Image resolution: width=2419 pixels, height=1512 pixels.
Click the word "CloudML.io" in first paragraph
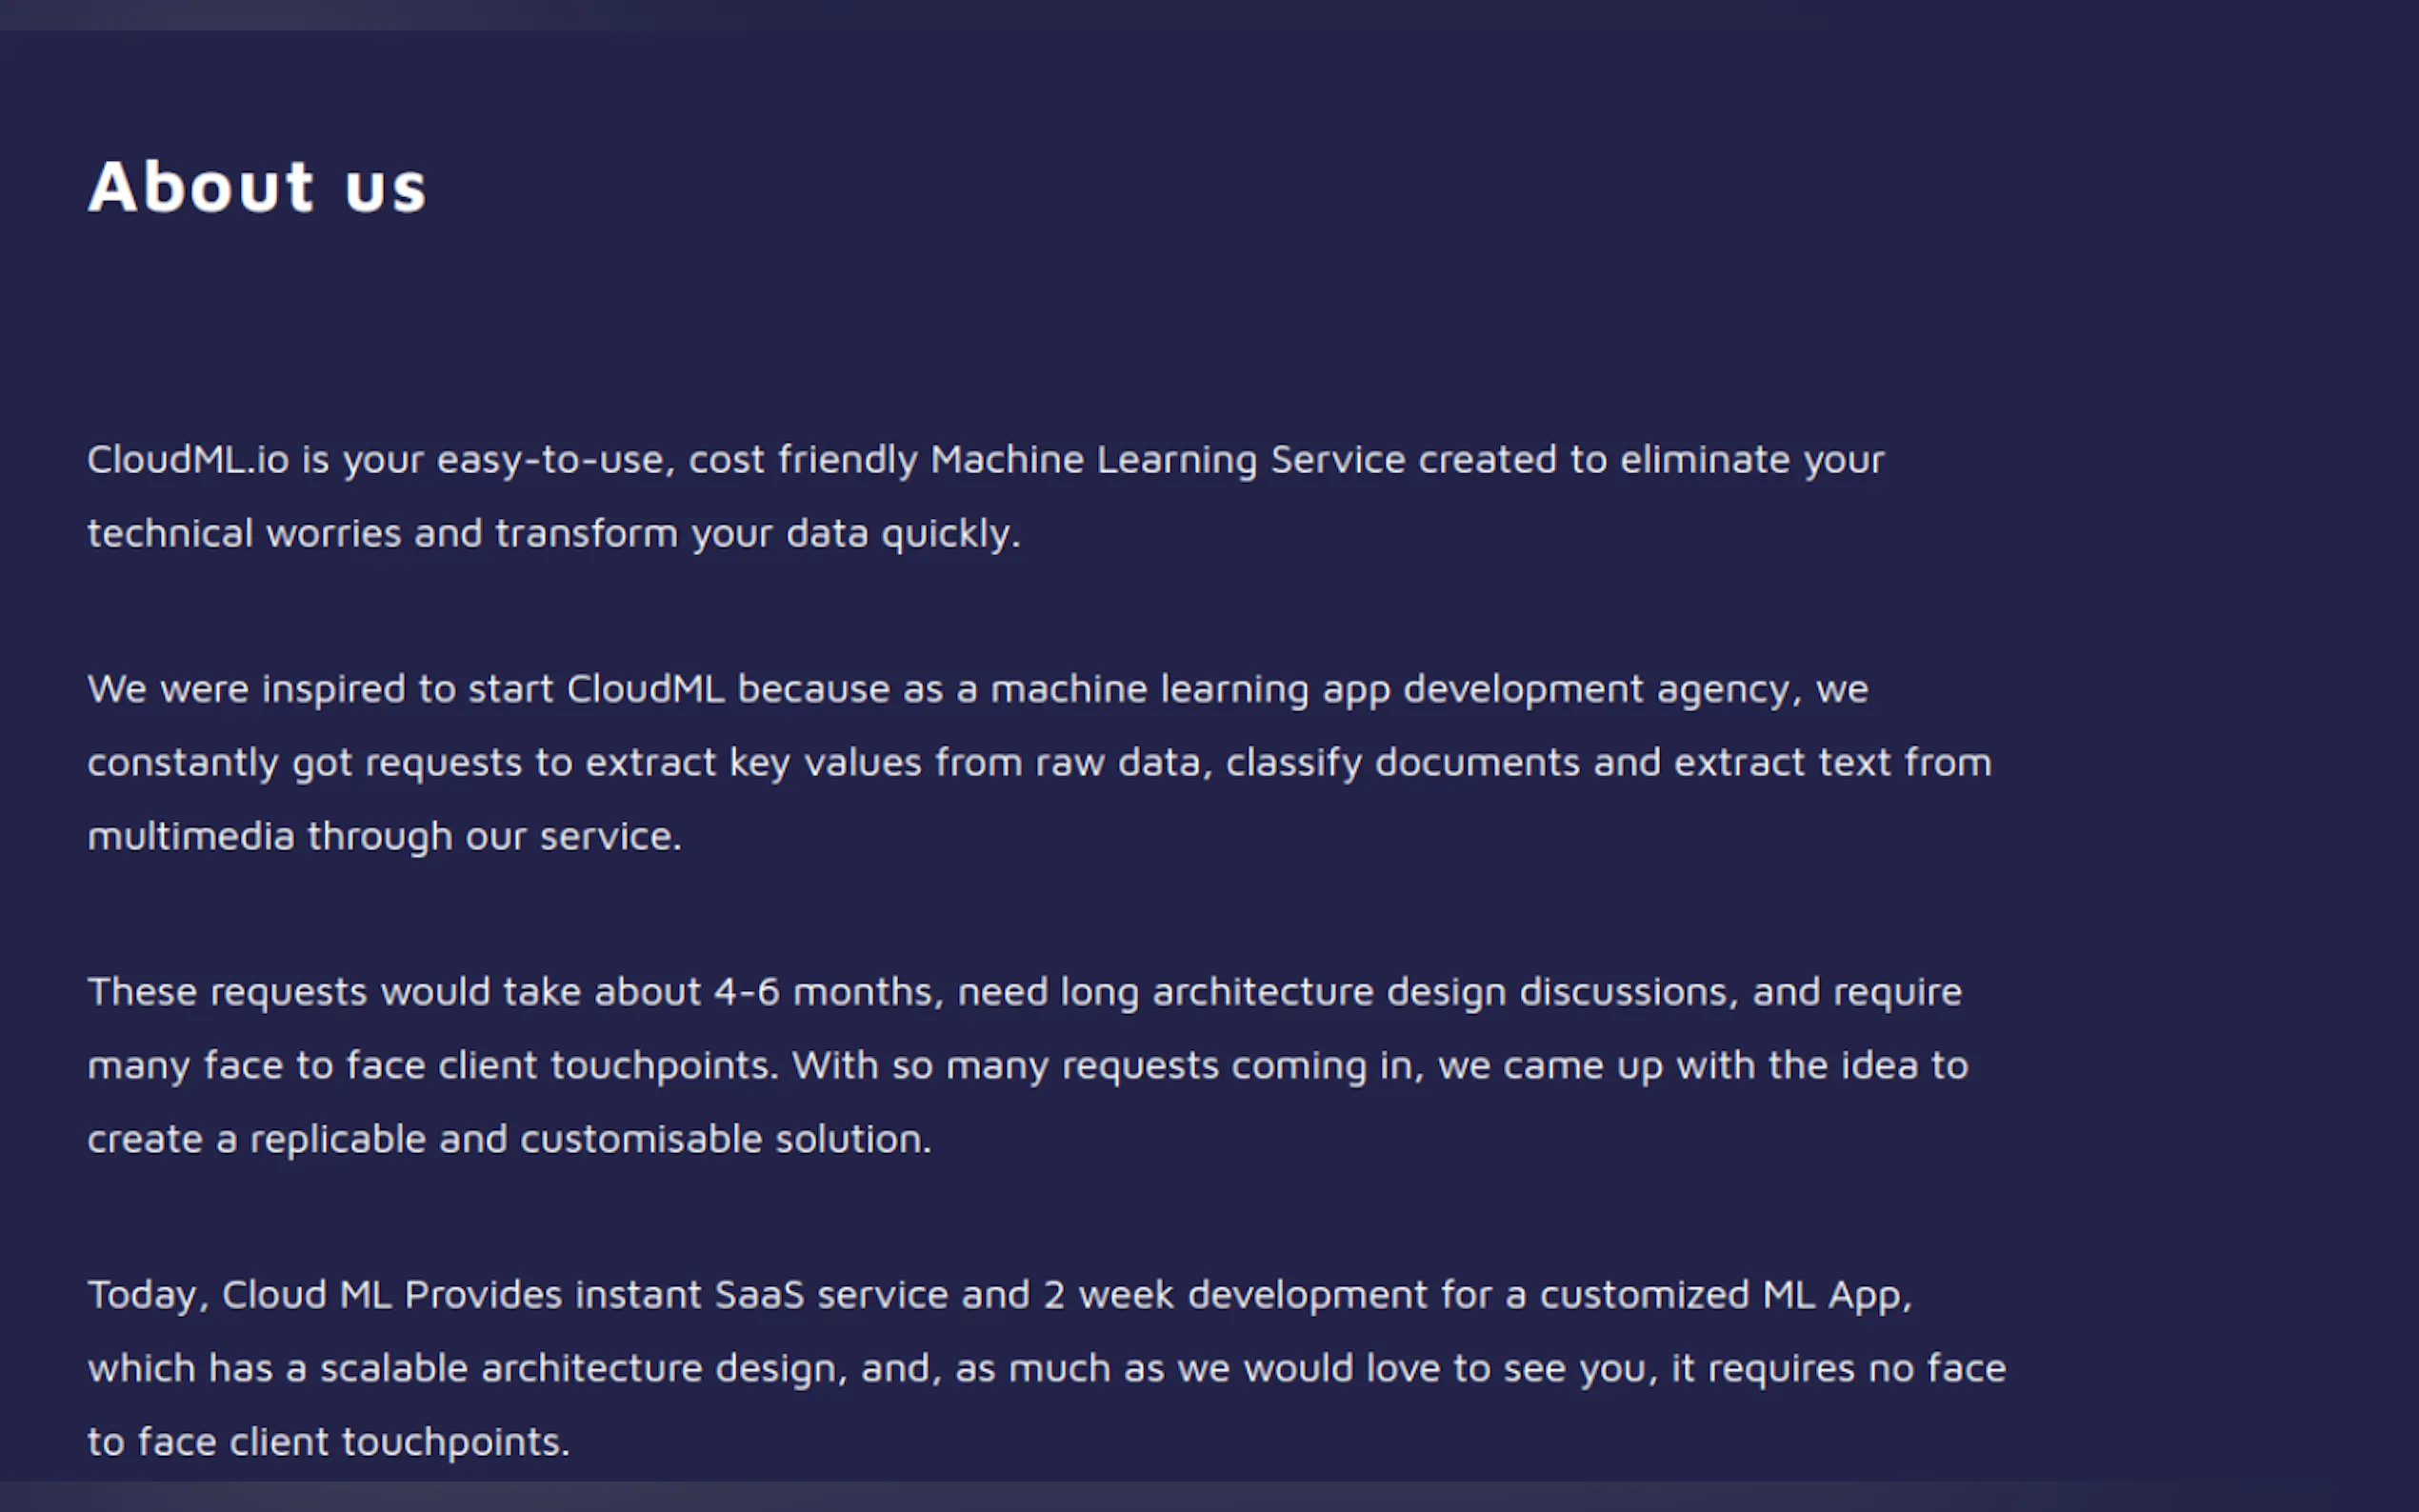coord(188,460)
